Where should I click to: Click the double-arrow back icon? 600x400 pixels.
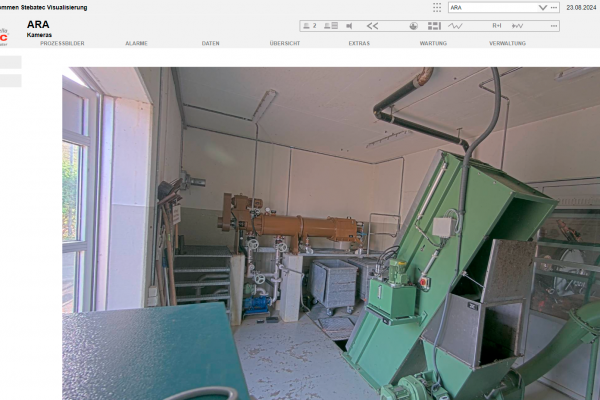coord(372,26)
